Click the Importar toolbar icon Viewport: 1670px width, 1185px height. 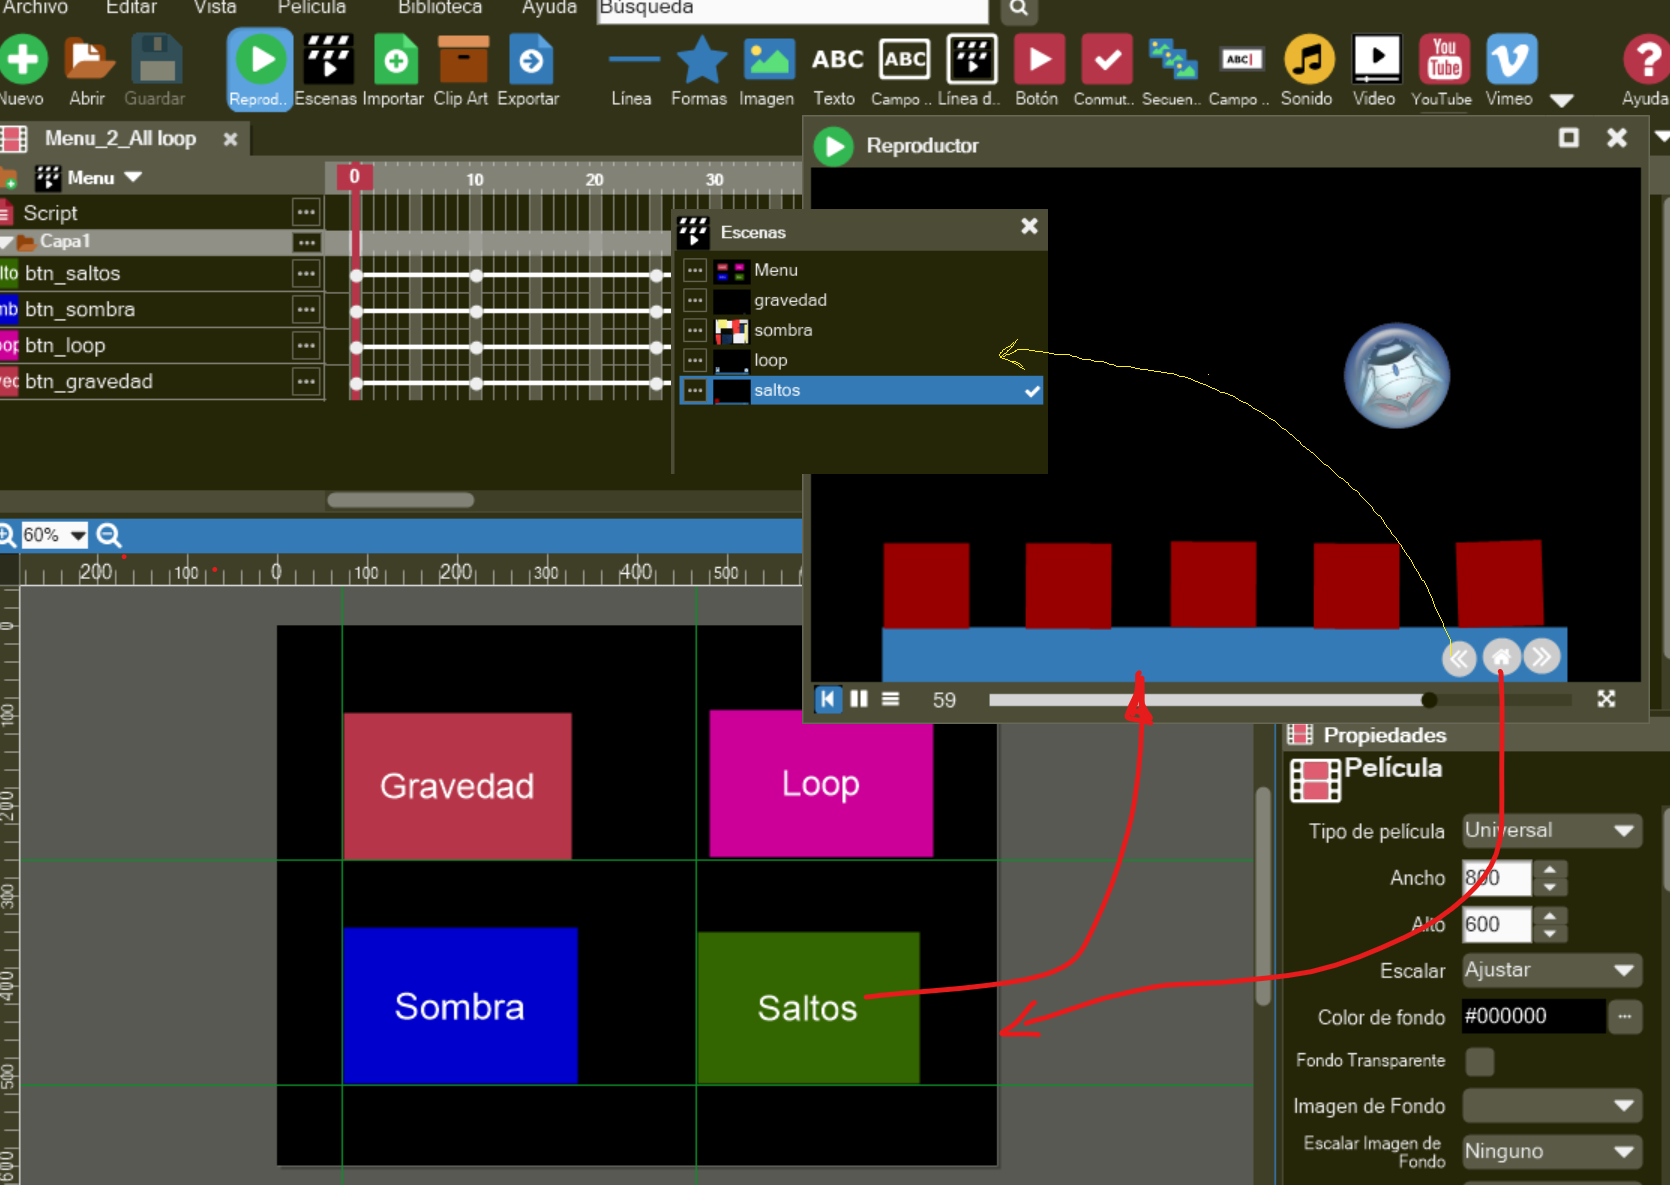394,62
